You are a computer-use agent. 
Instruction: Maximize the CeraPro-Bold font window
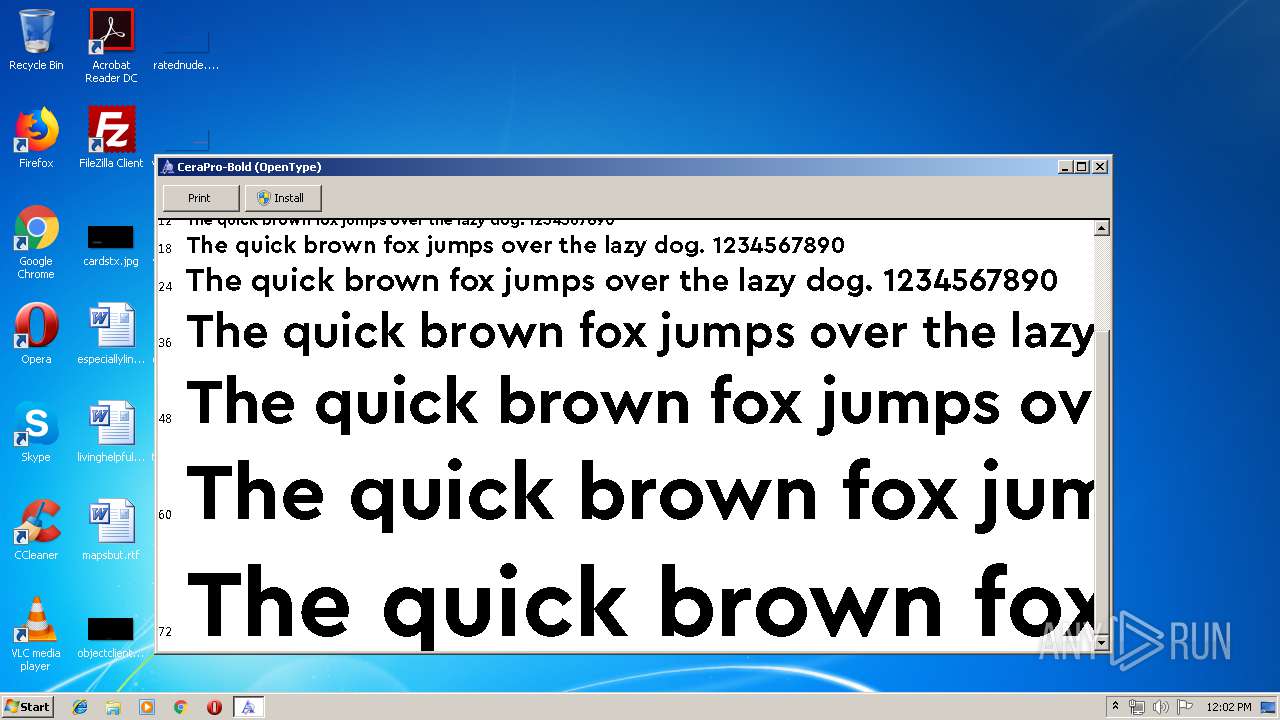(x=1081, y=167)
